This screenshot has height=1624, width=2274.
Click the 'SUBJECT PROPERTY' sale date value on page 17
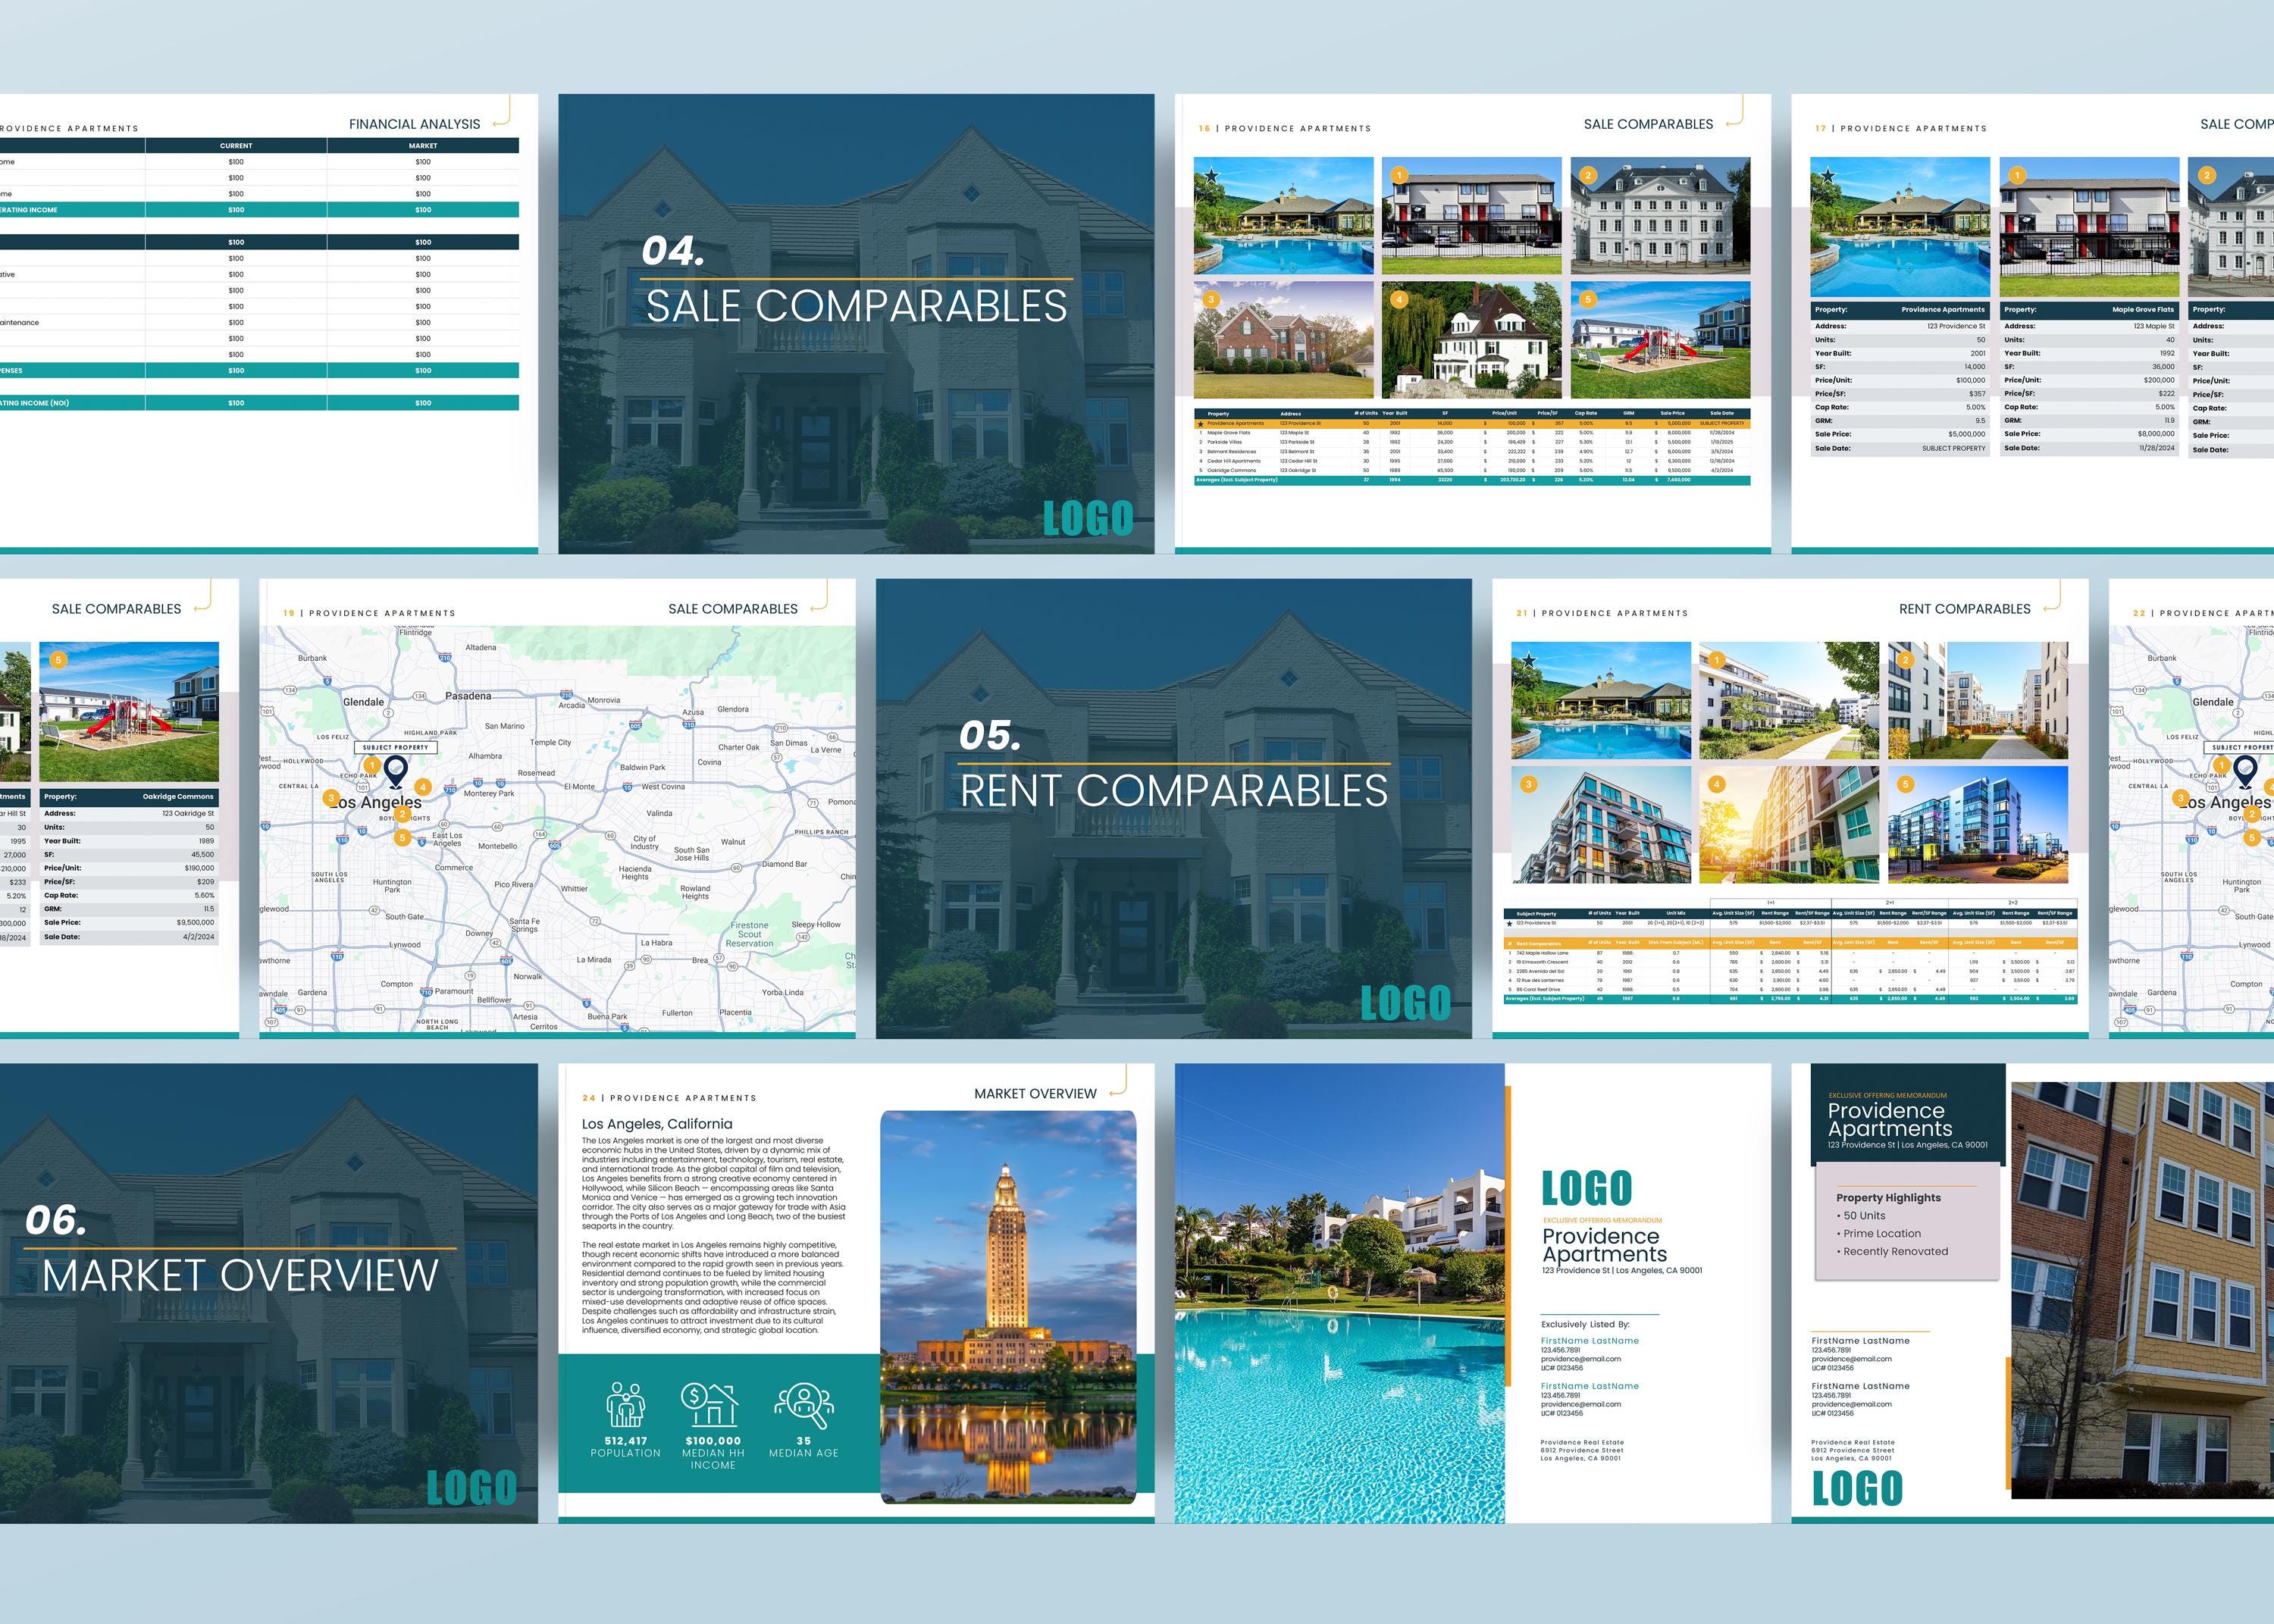click(x=1954, y=448)
